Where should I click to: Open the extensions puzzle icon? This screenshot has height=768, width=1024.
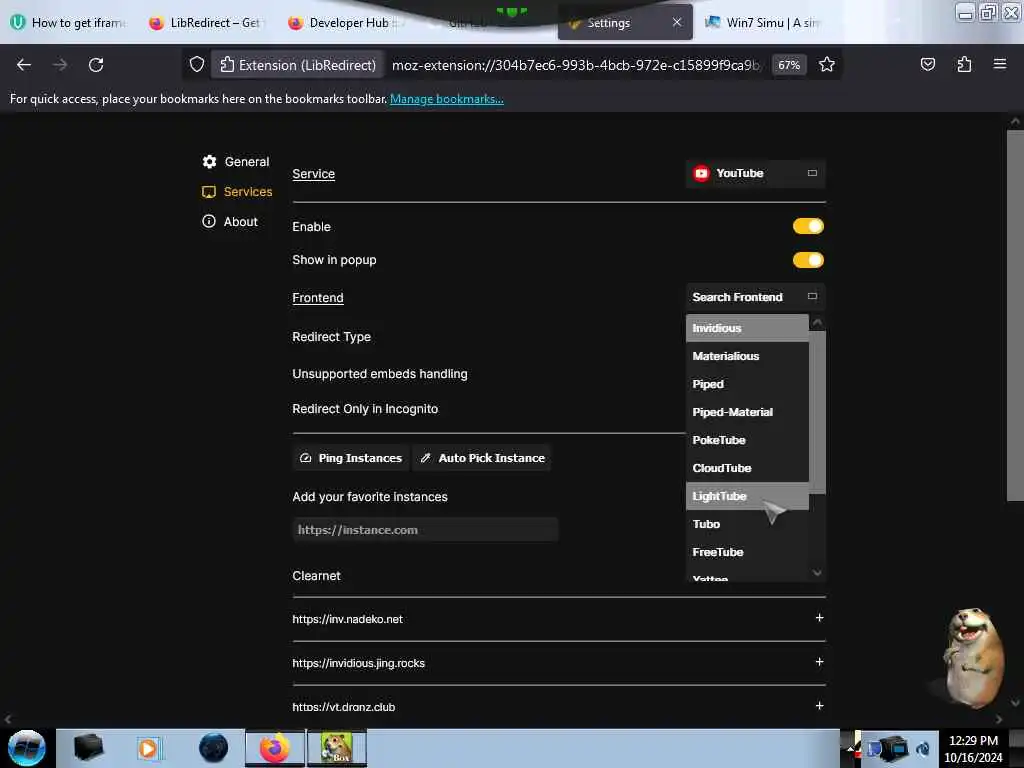point(964,65)
